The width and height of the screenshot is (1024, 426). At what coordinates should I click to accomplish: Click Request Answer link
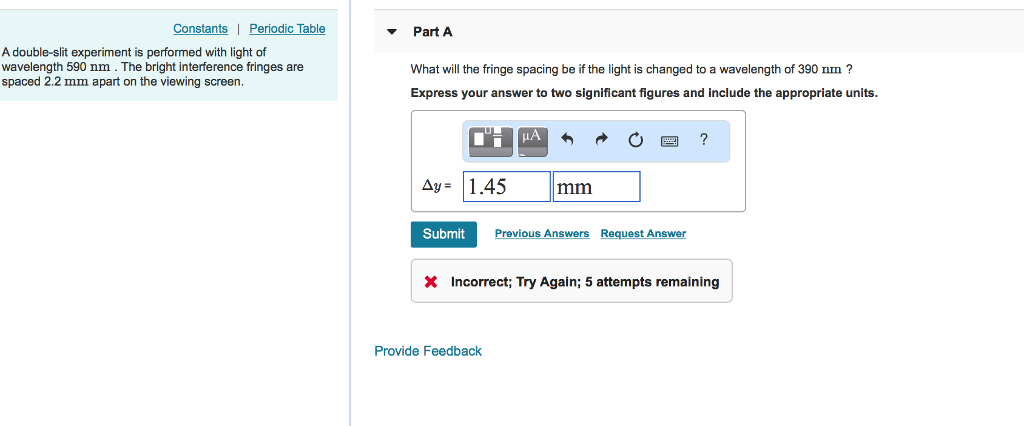(643, 234)
